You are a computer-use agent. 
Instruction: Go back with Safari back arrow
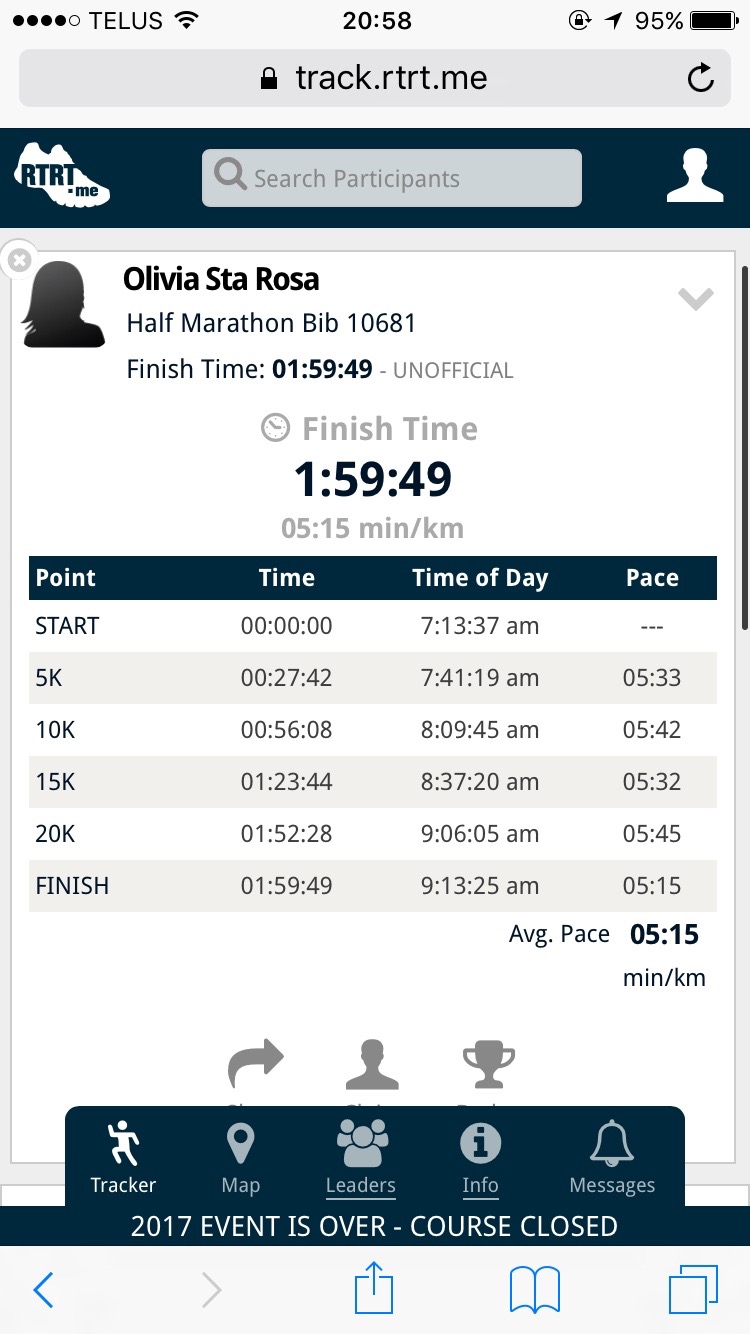[x=43, y=1290]
